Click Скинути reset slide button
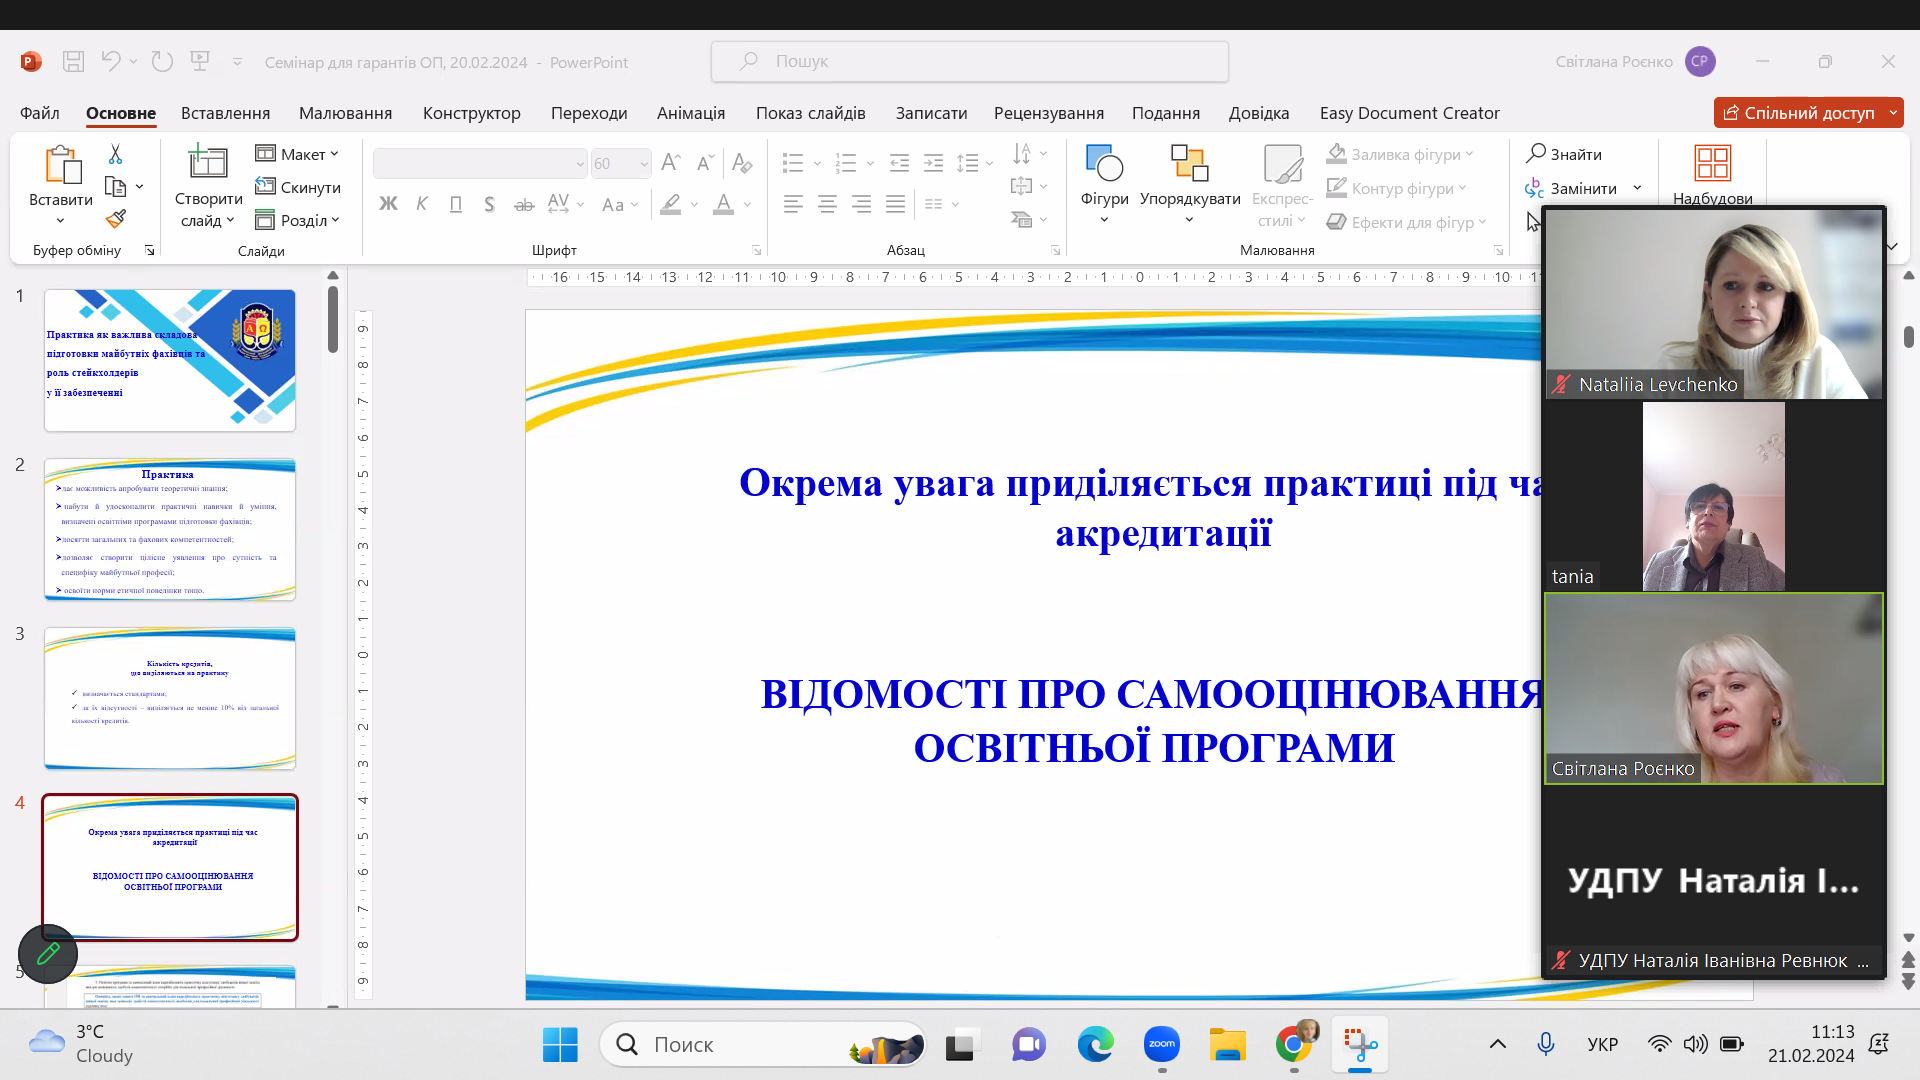Viewport: 1920px width, 1080px height. point(298,187)
